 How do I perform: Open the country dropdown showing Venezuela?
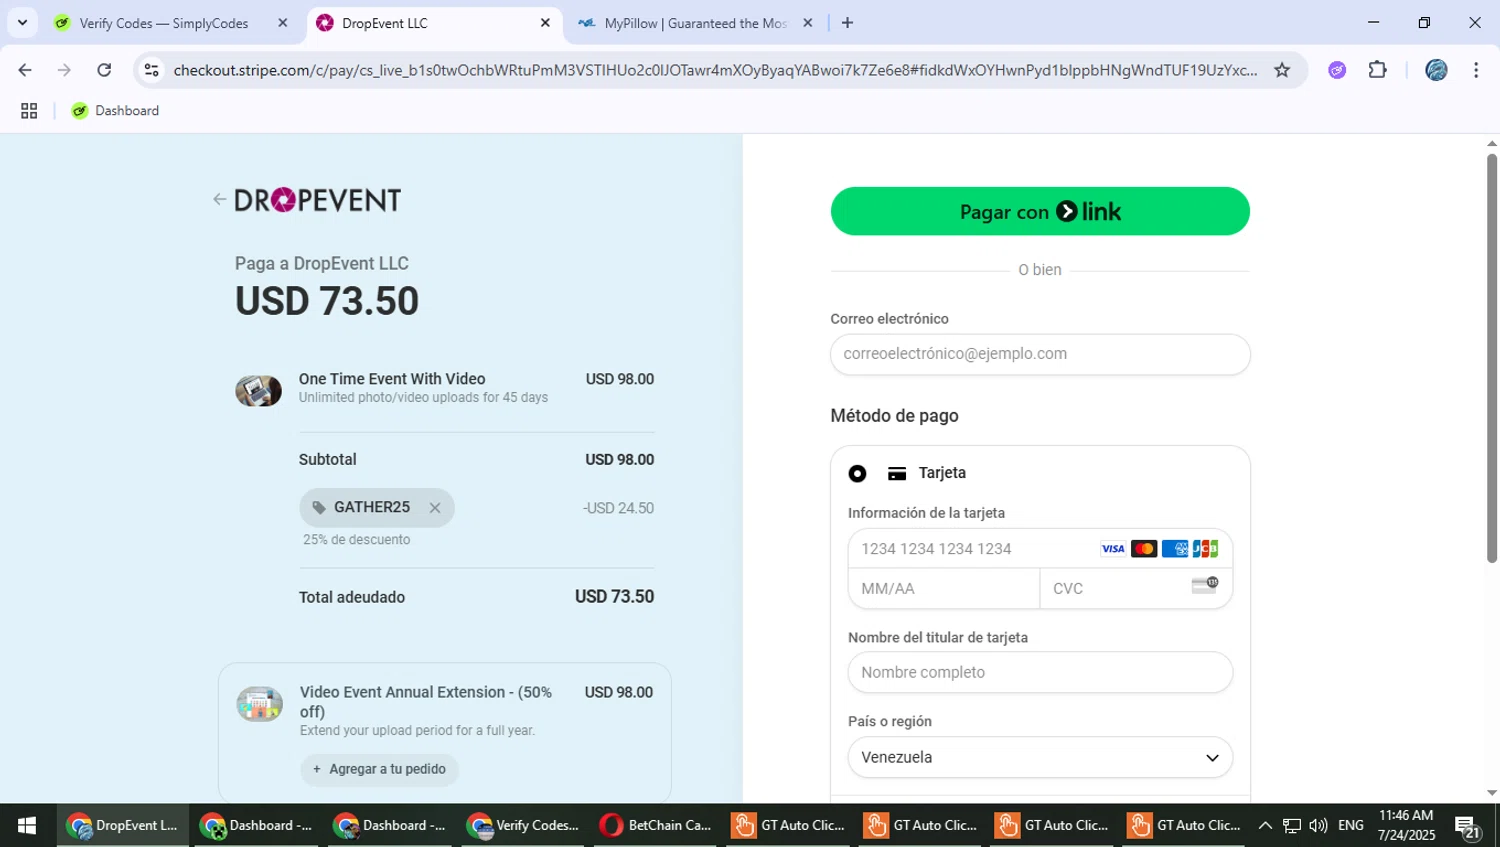[1040, 758]
